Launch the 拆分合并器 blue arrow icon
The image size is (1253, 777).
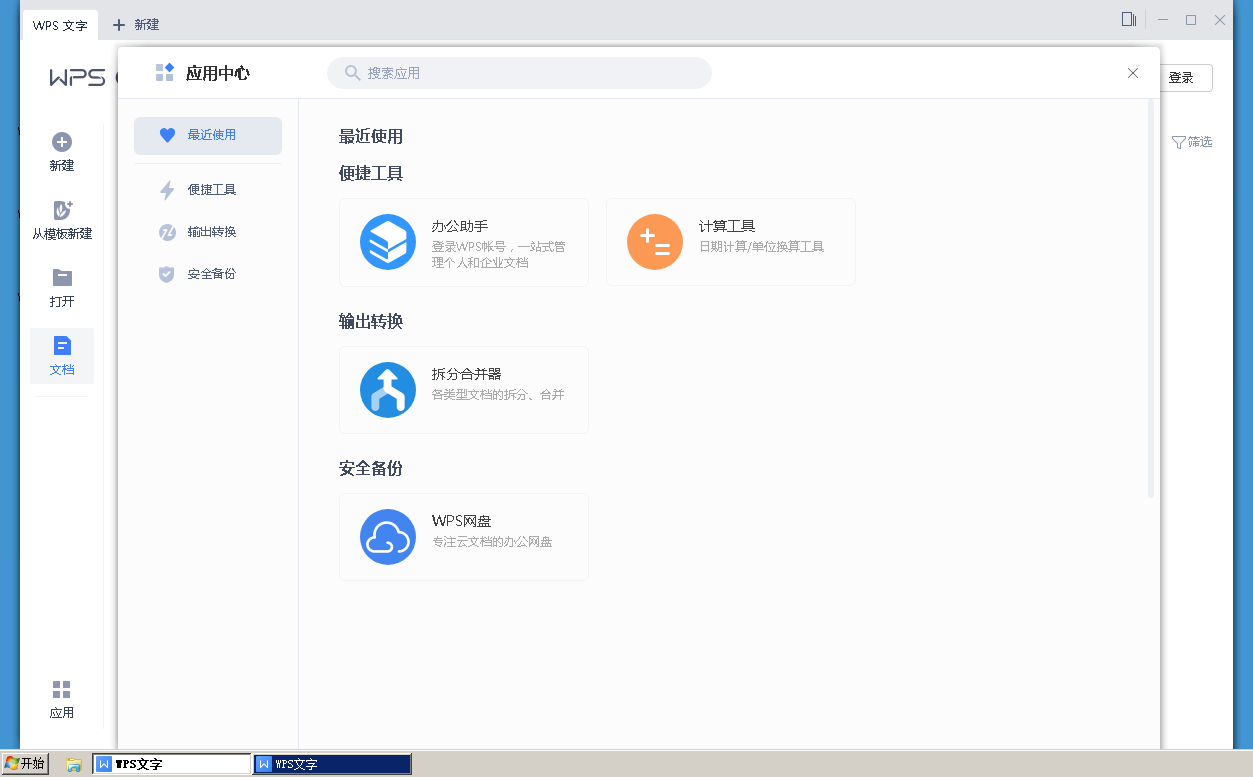pos(388,390)
